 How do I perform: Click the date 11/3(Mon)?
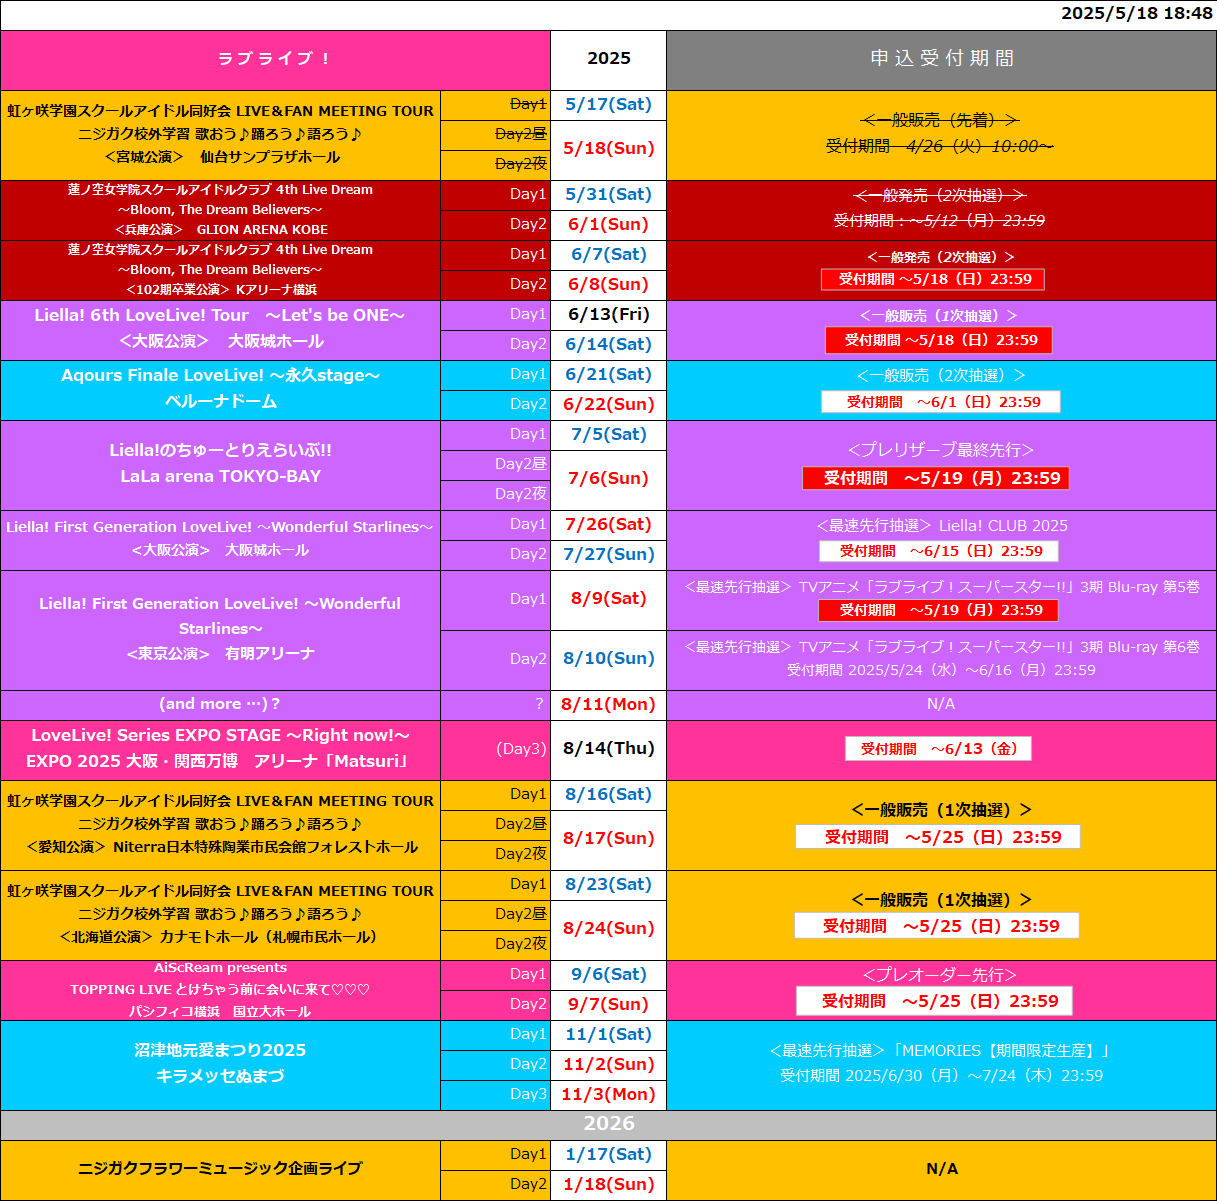point(608,1095)
